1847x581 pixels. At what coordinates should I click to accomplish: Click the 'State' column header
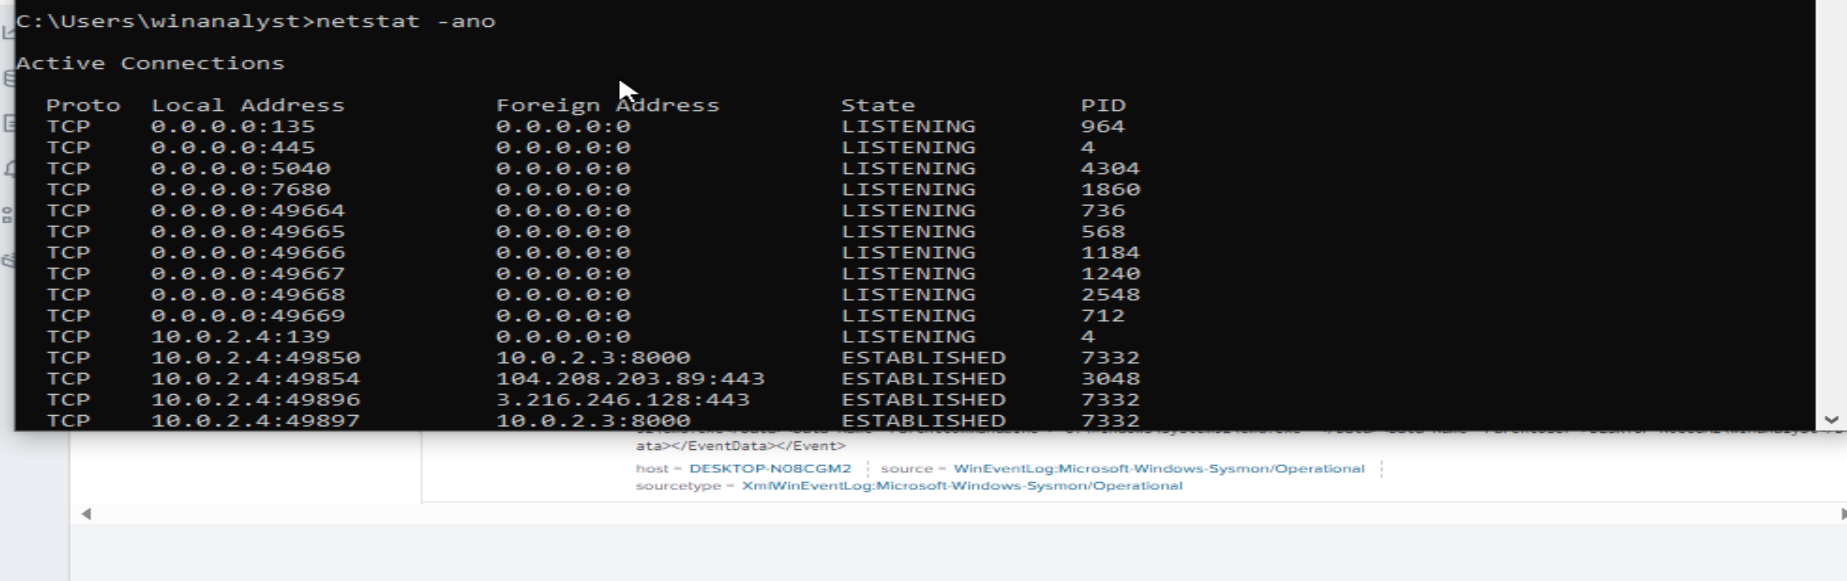coord(878,105)
